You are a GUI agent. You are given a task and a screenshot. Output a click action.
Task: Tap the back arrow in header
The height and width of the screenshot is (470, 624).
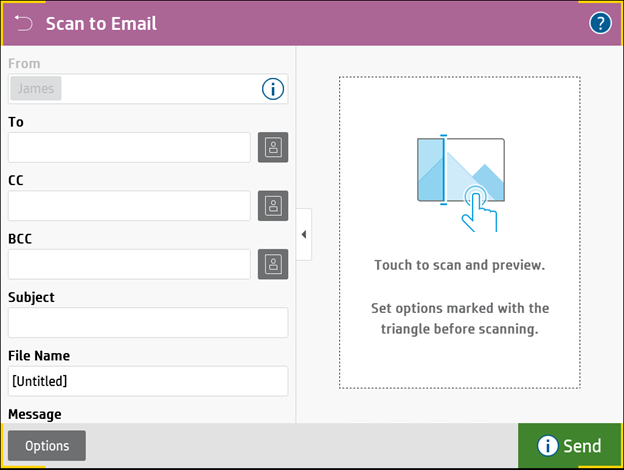click(24, 23)
